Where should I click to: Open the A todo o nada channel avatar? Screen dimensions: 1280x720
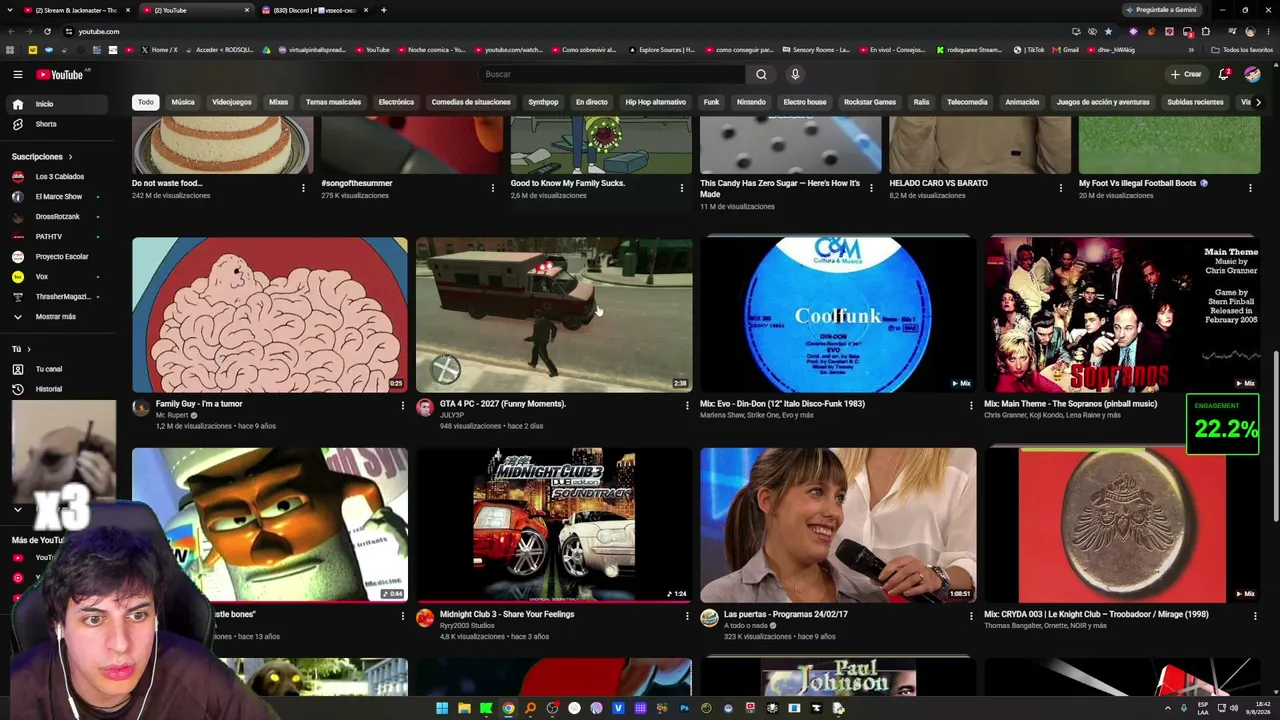709,618
